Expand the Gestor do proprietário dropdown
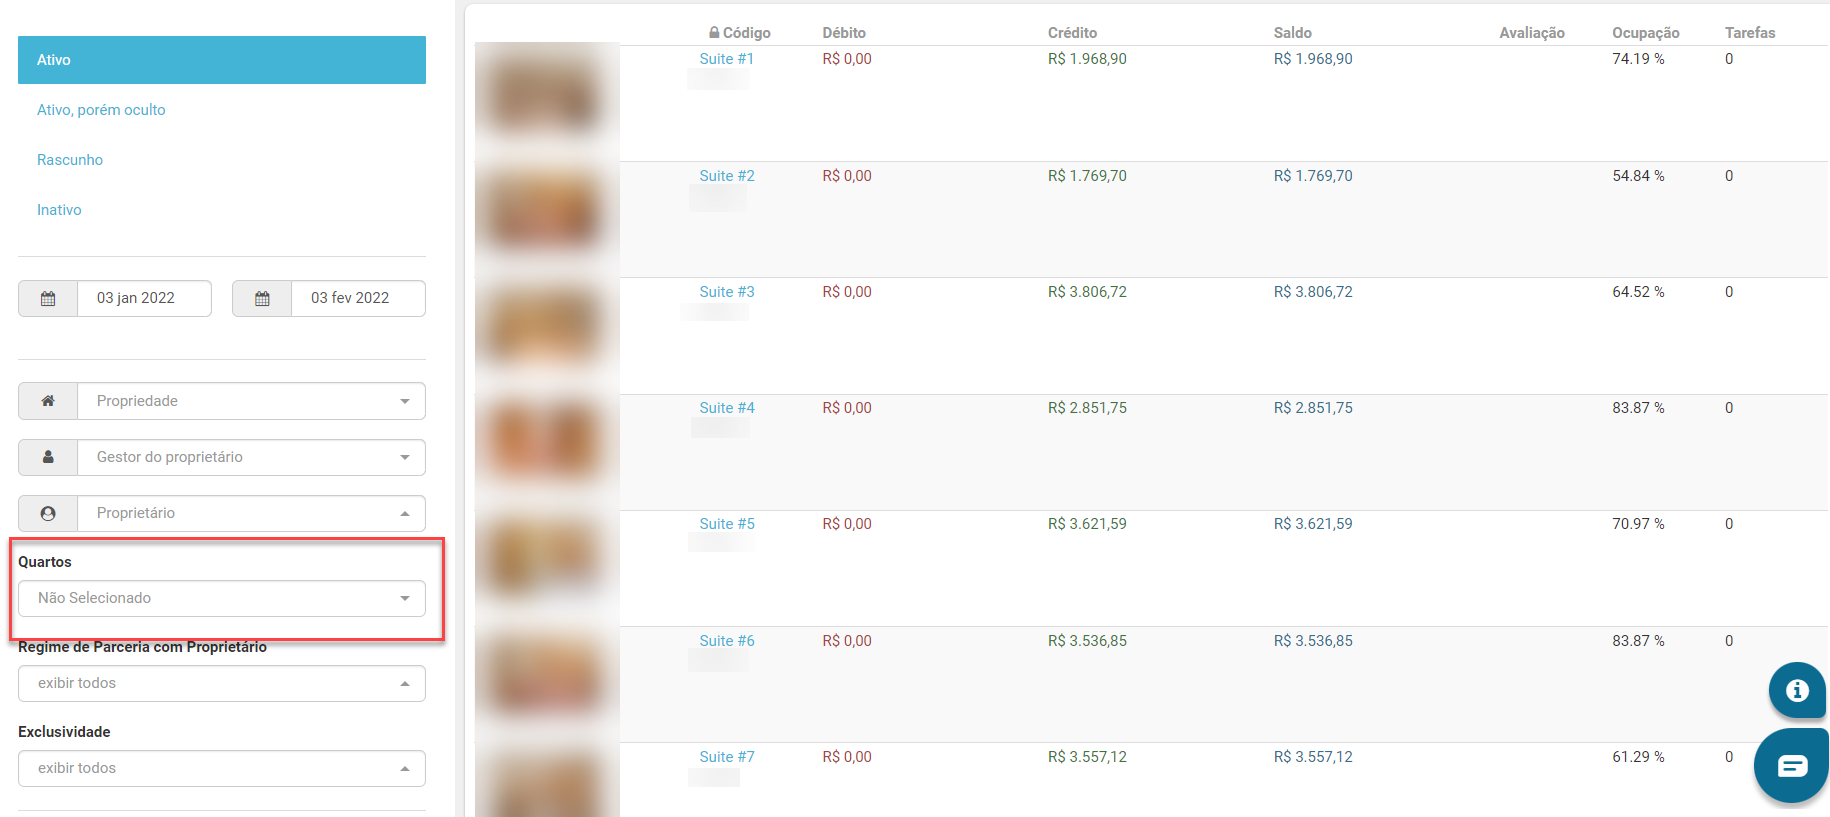 click(251, 457)
